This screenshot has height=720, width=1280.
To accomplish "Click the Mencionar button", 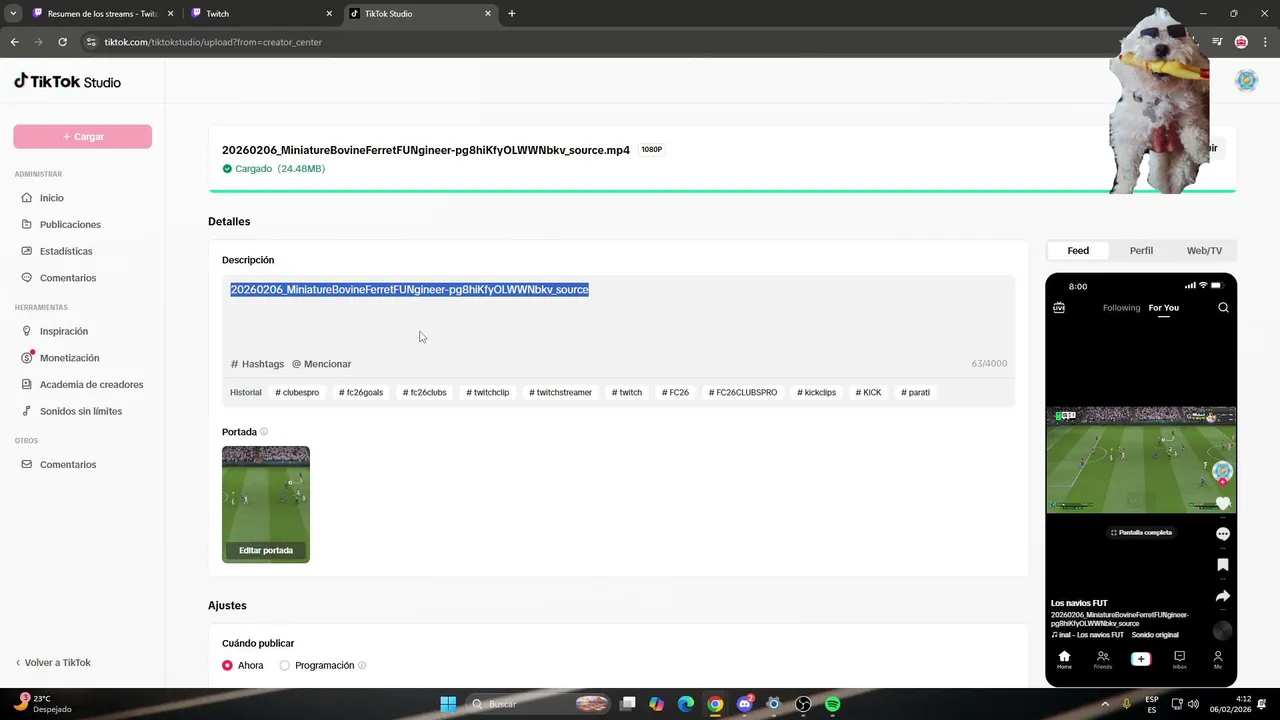I will 321,364.
